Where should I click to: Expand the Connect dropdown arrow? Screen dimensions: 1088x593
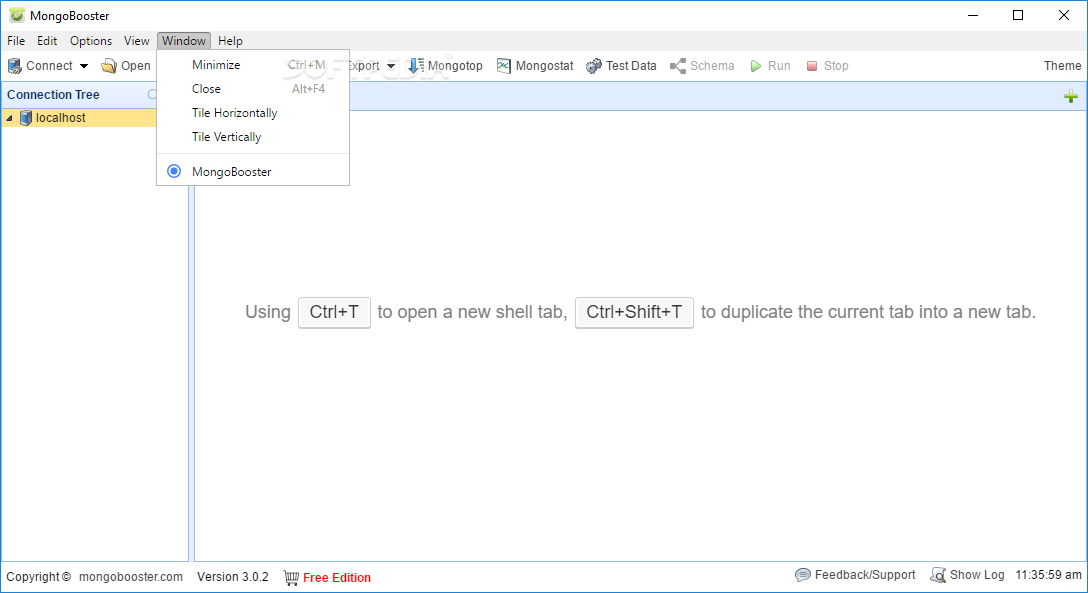[x=84, y=66]
